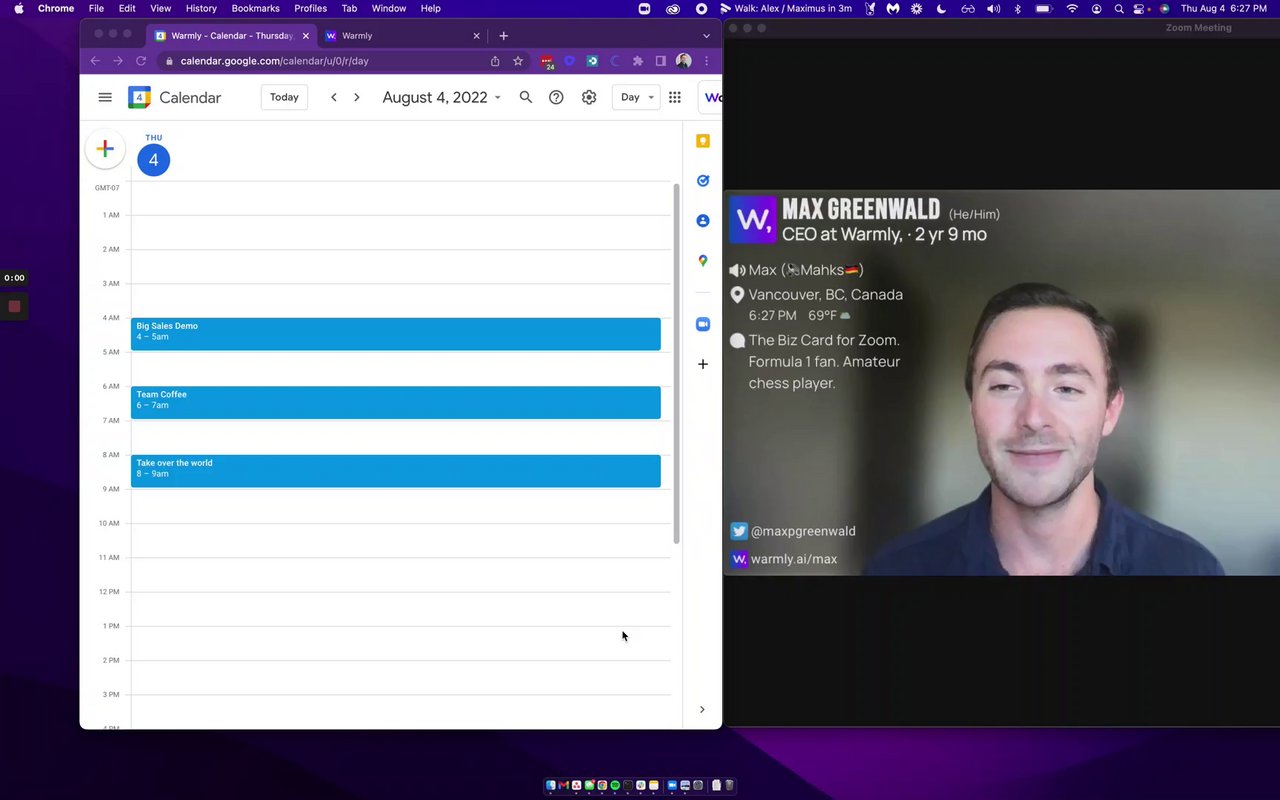Viewport: 1280px width, 800px height.
Task: Open Google Maps in side panel
Action: 703,261
